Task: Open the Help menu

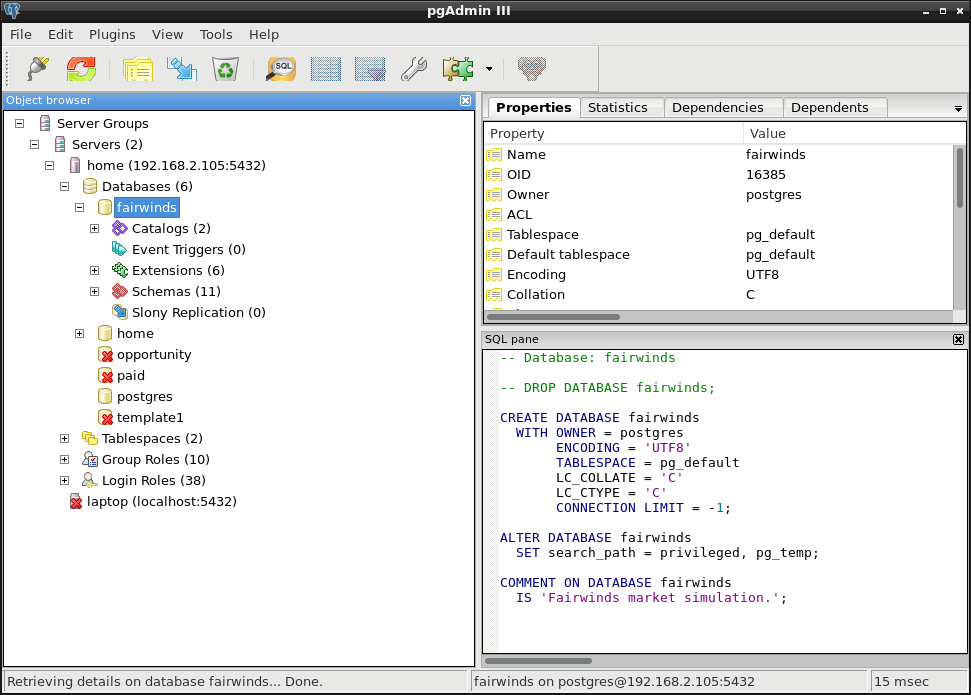Action: click(264, 35)
